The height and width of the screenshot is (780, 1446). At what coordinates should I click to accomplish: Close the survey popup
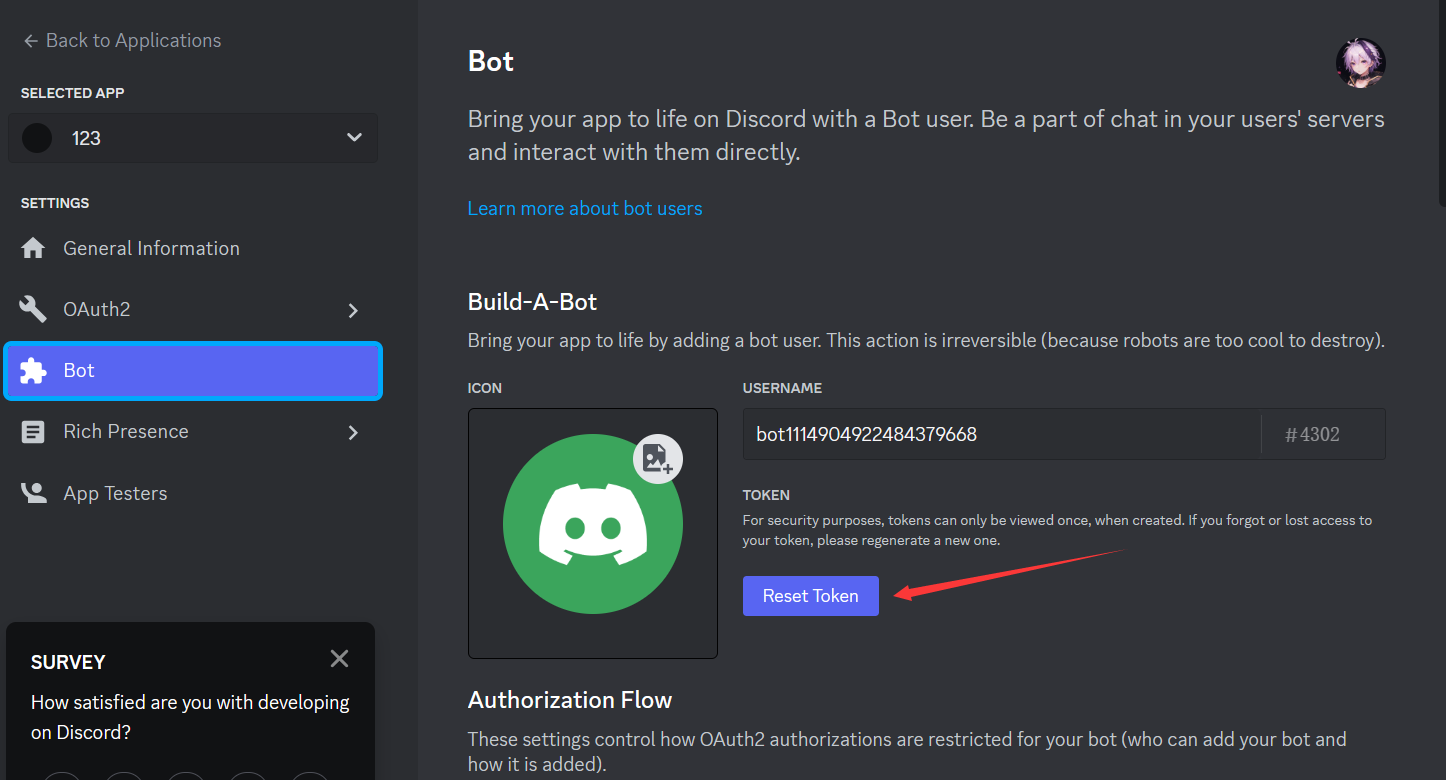339,659
